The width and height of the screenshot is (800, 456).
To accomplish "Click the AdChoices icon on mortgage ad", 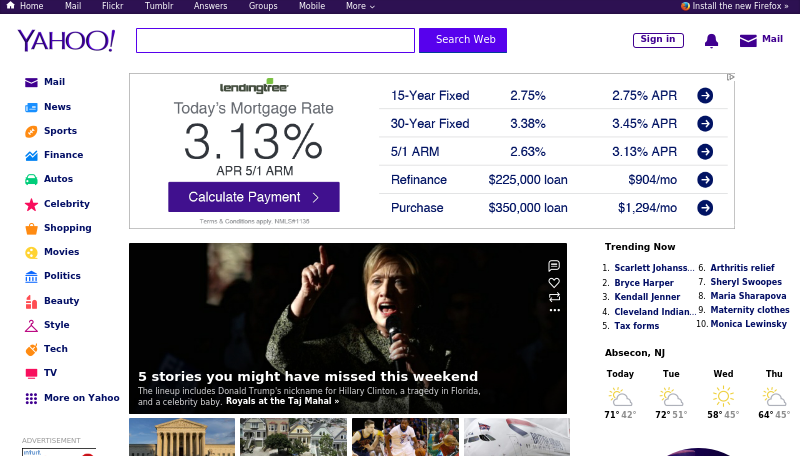I will point(731,77).
